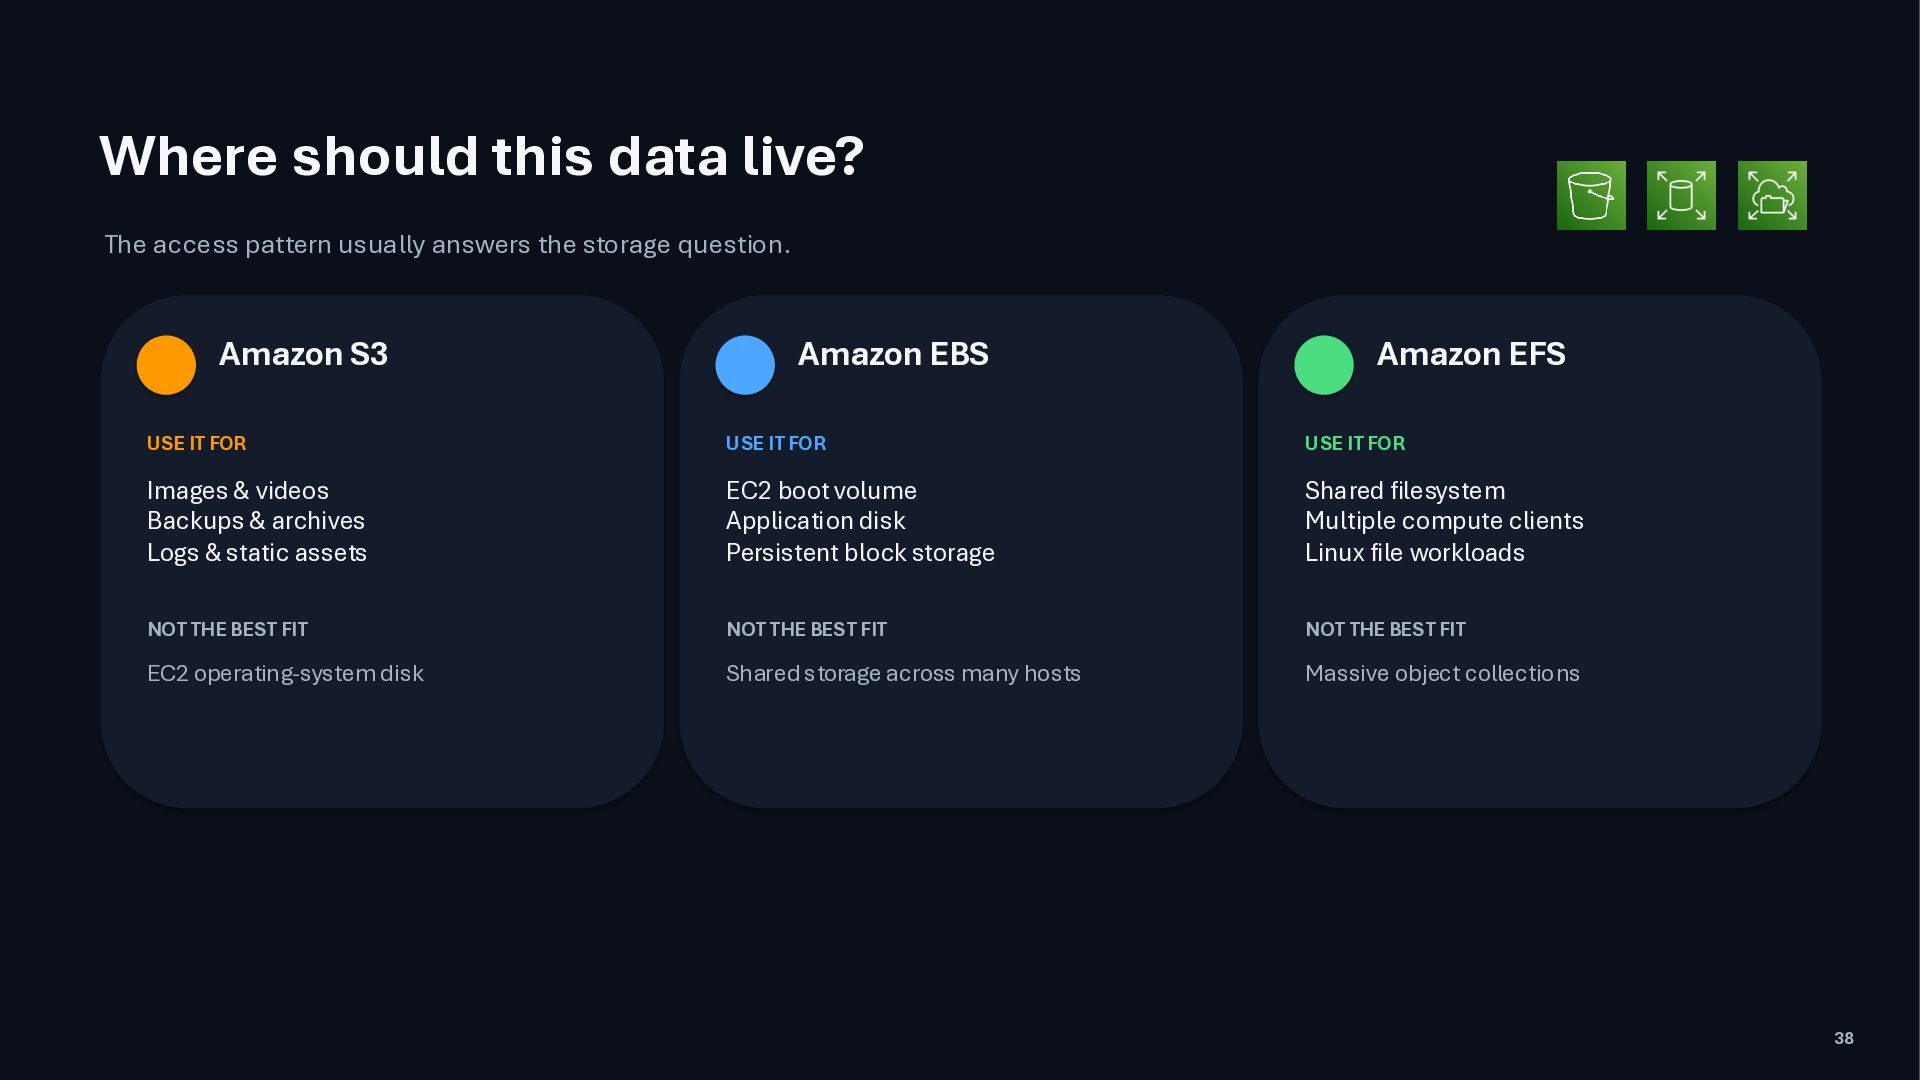Click "Massive object collections" text

1442,674
